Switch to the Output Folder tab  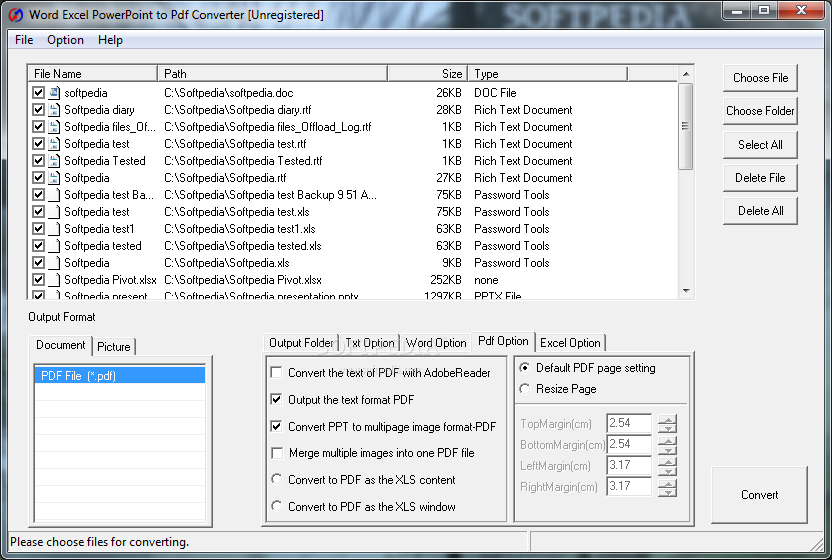point(301,343)
